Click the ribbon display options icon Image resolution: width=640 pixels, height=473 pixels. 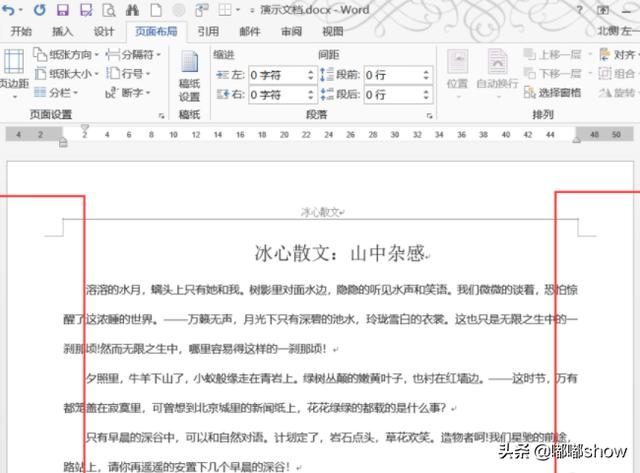point(603,10)
